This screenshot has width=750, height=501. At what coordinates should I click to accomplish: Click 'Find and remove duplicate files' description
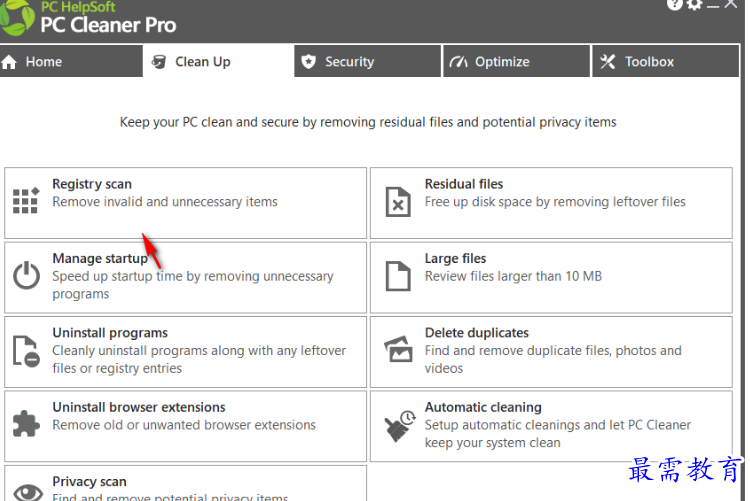point(553,359)
